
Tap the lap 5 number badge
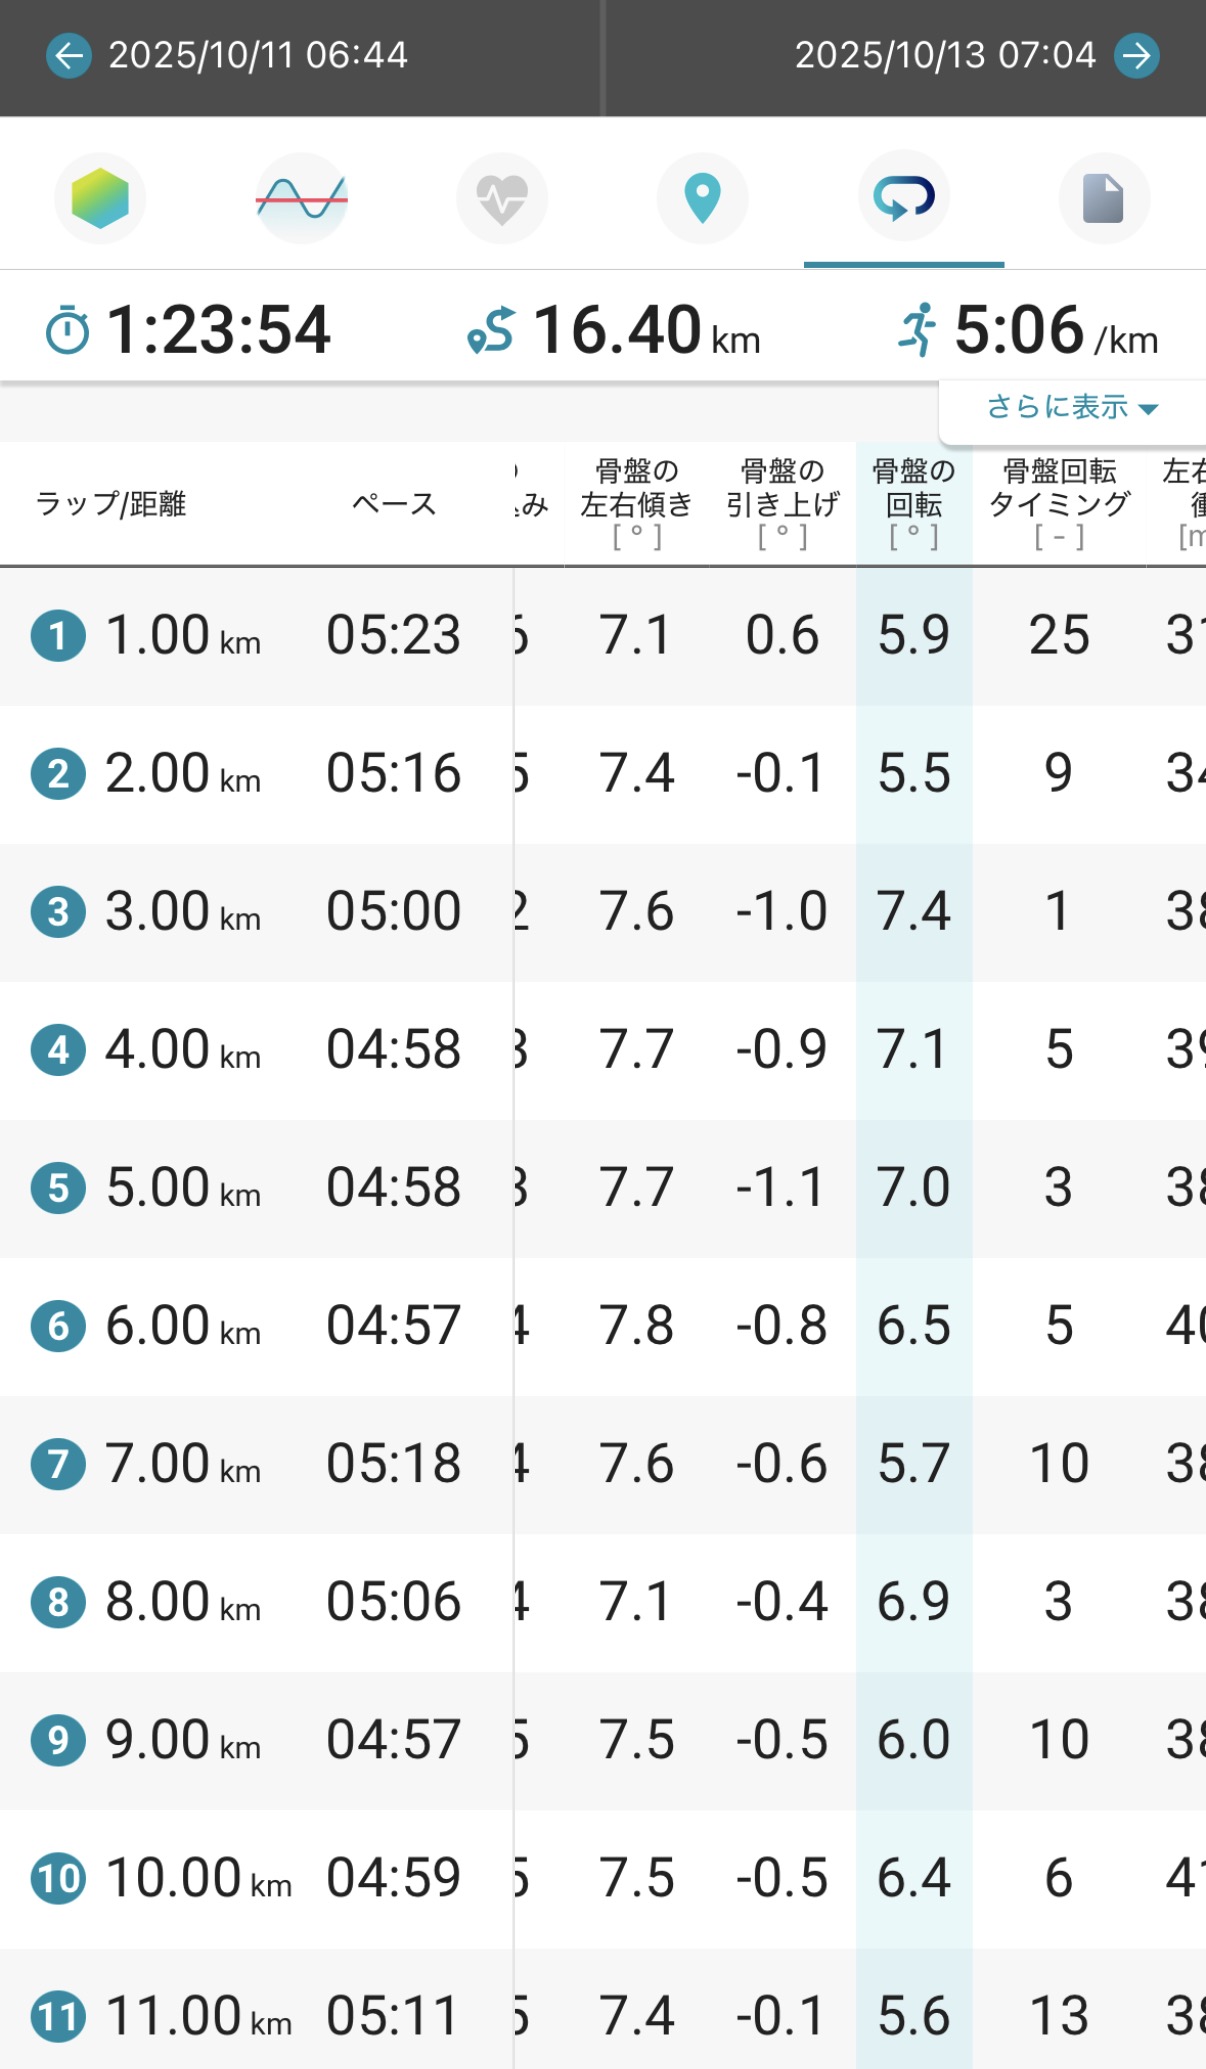tap(58, 1189)
